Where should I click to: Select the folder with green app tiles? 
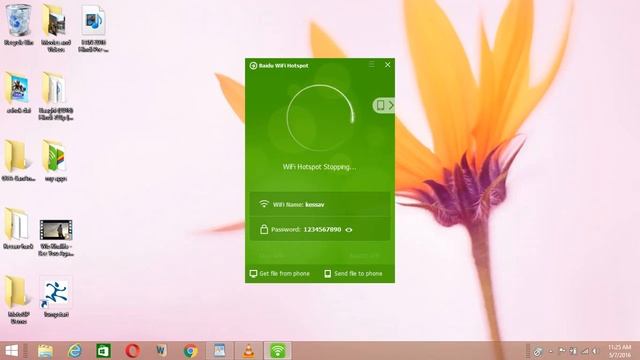click(x=56, y=160)
